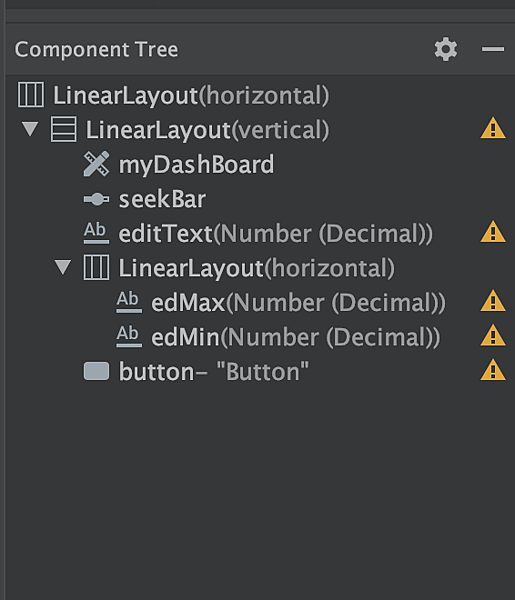Open Component Tree settings gear

pyautogui.click(x=446, y=49)
